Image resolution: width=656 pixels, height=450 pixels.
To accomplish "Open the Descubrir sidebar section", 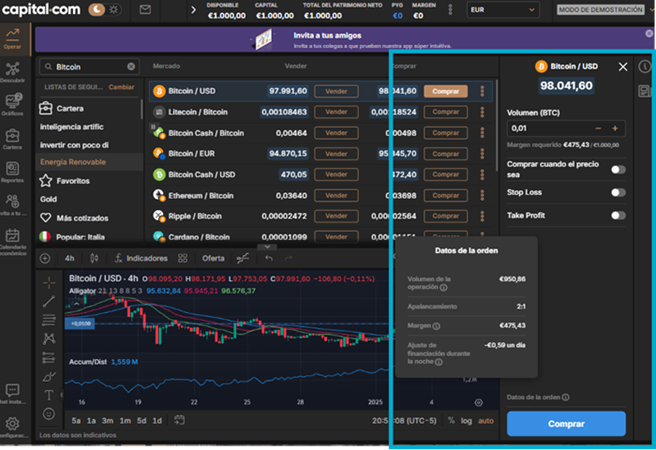I will (x=13, y=72).
